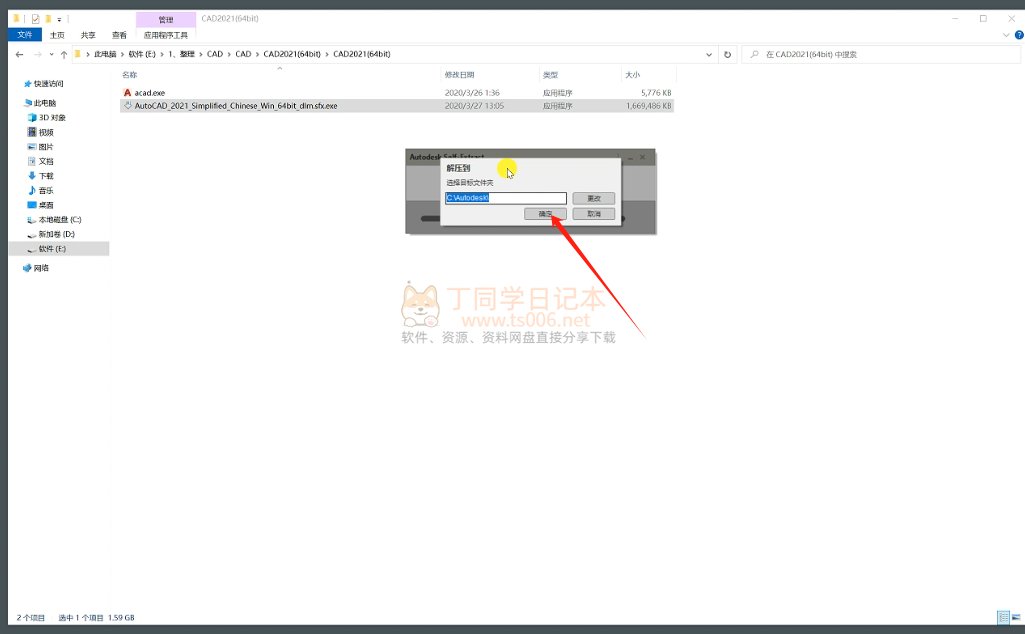Click the download arrow icon beside 下载

pos(31,176)
